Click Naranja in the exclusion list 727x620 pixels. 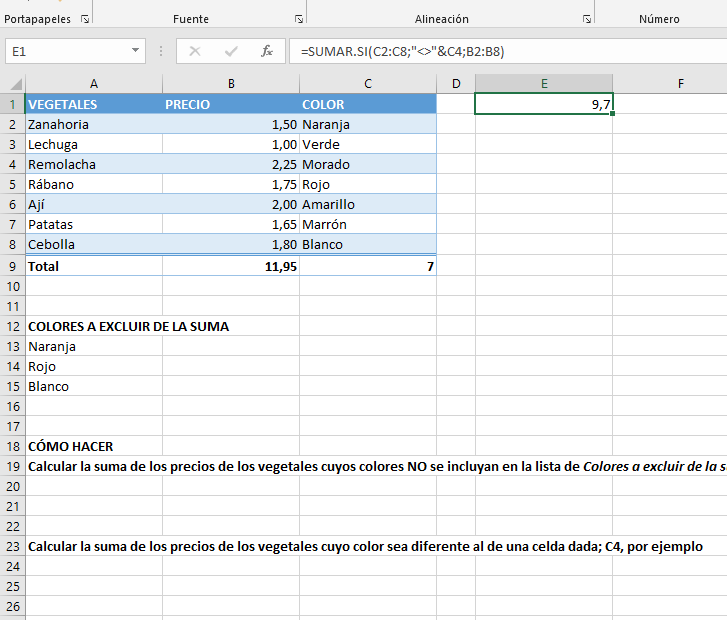click(x=94, y=346)
